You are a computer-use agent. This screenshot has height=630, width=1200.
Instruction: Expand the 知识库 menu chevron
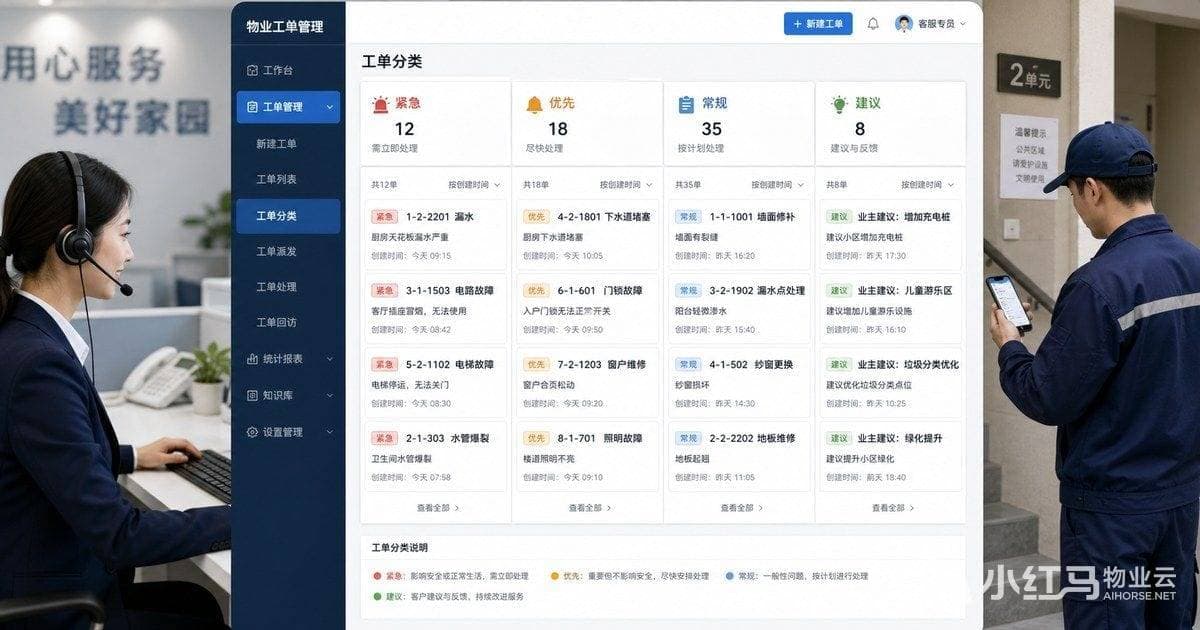[329, 395]
